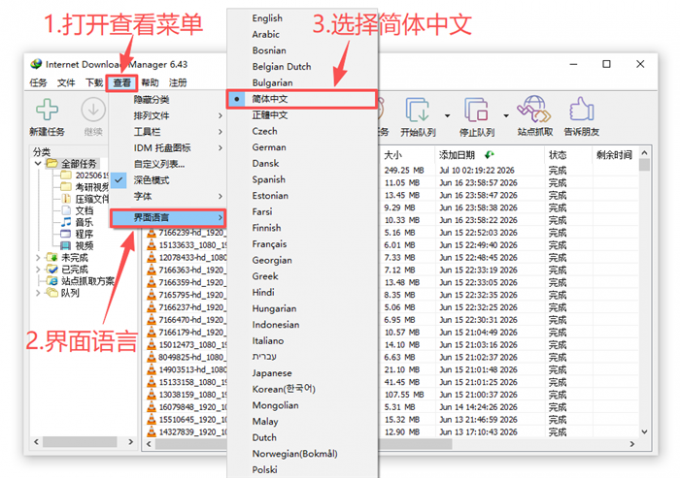Expand the 队列 tree node
Screen dimensions: 680x478
(x=38, y=293)
